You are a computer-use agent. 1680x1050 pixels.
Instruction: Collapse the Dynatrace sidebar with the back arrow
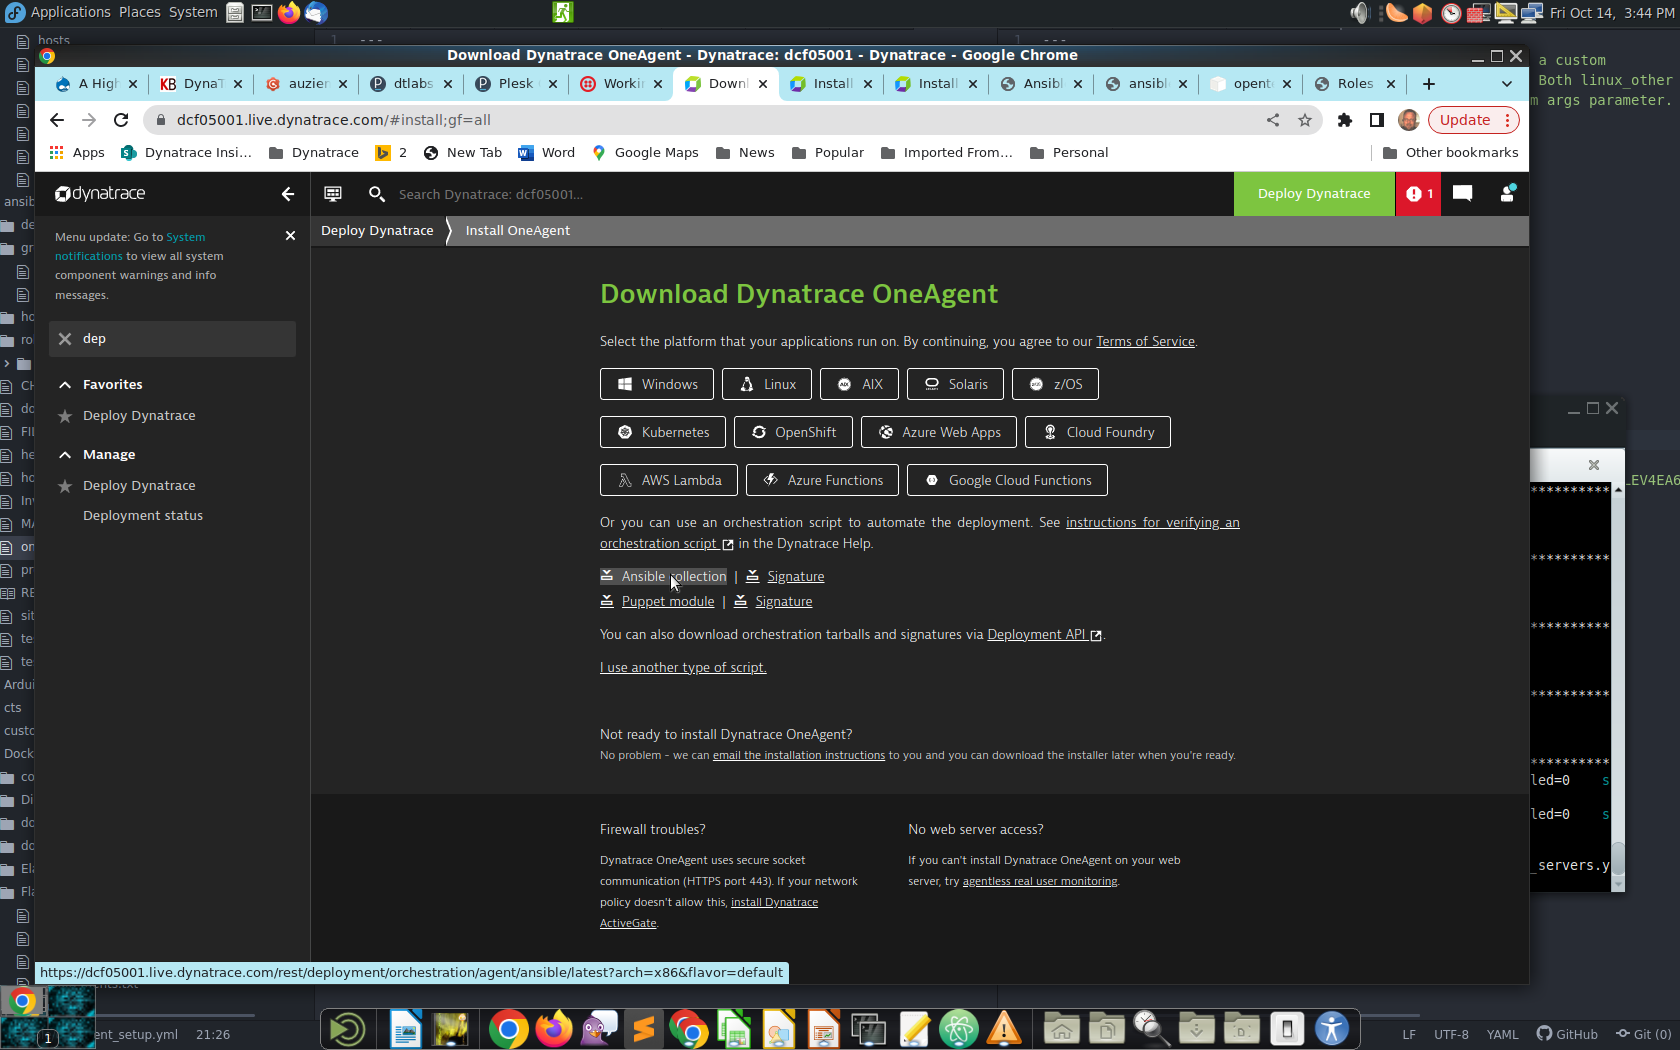pos(288,194)
